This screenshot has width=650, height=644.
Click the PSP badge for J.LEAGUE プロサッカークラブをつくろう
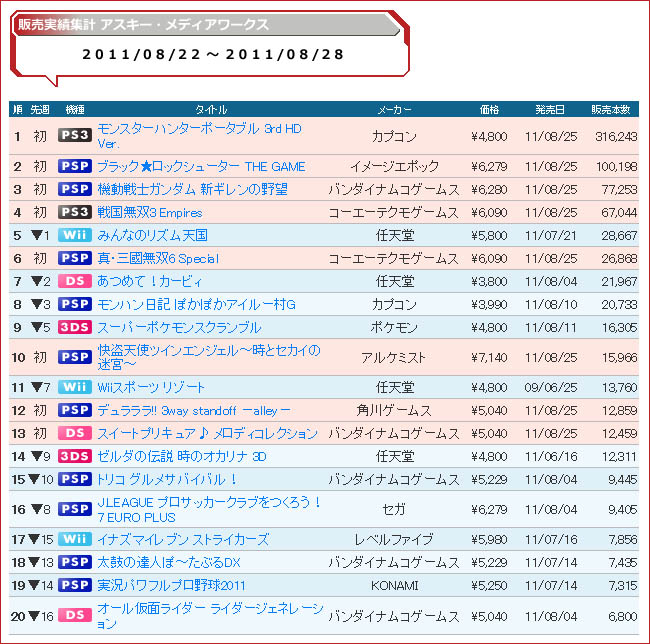click(x=75, y=509)
